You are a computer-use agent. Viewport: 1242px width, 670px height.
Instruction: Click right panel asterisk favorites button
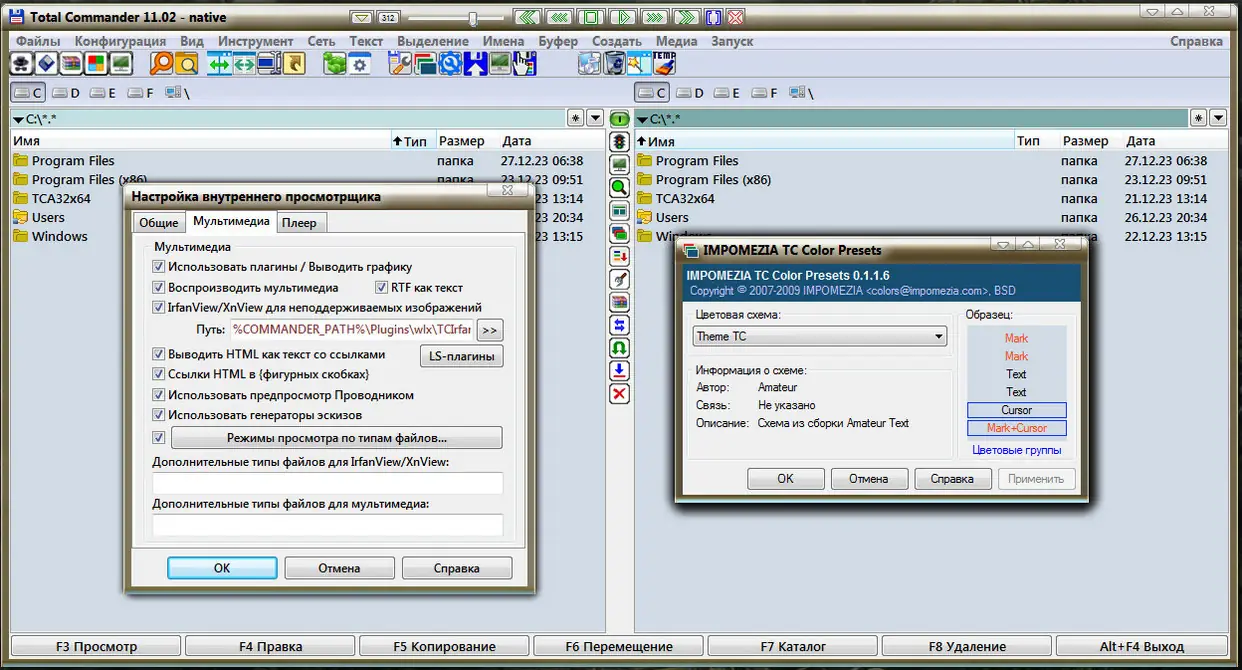coord(1200,118)
